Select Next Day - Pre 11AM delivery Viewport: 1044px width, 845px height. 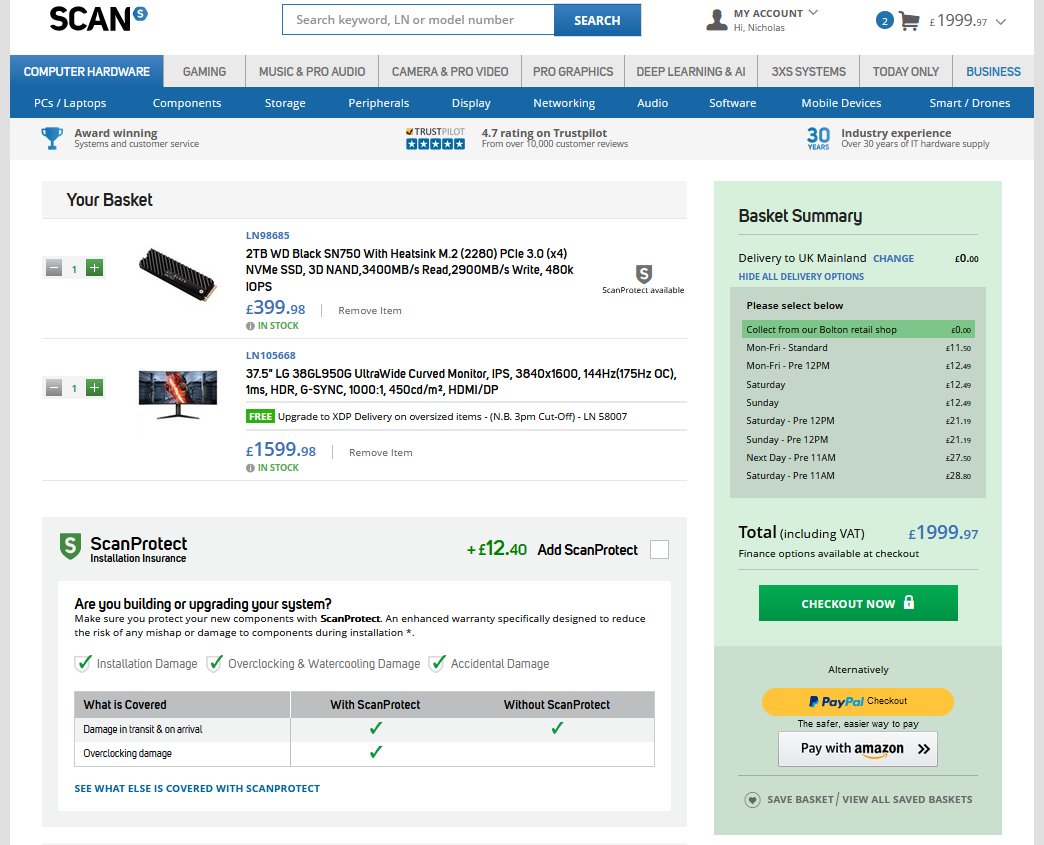click(858, 457)
